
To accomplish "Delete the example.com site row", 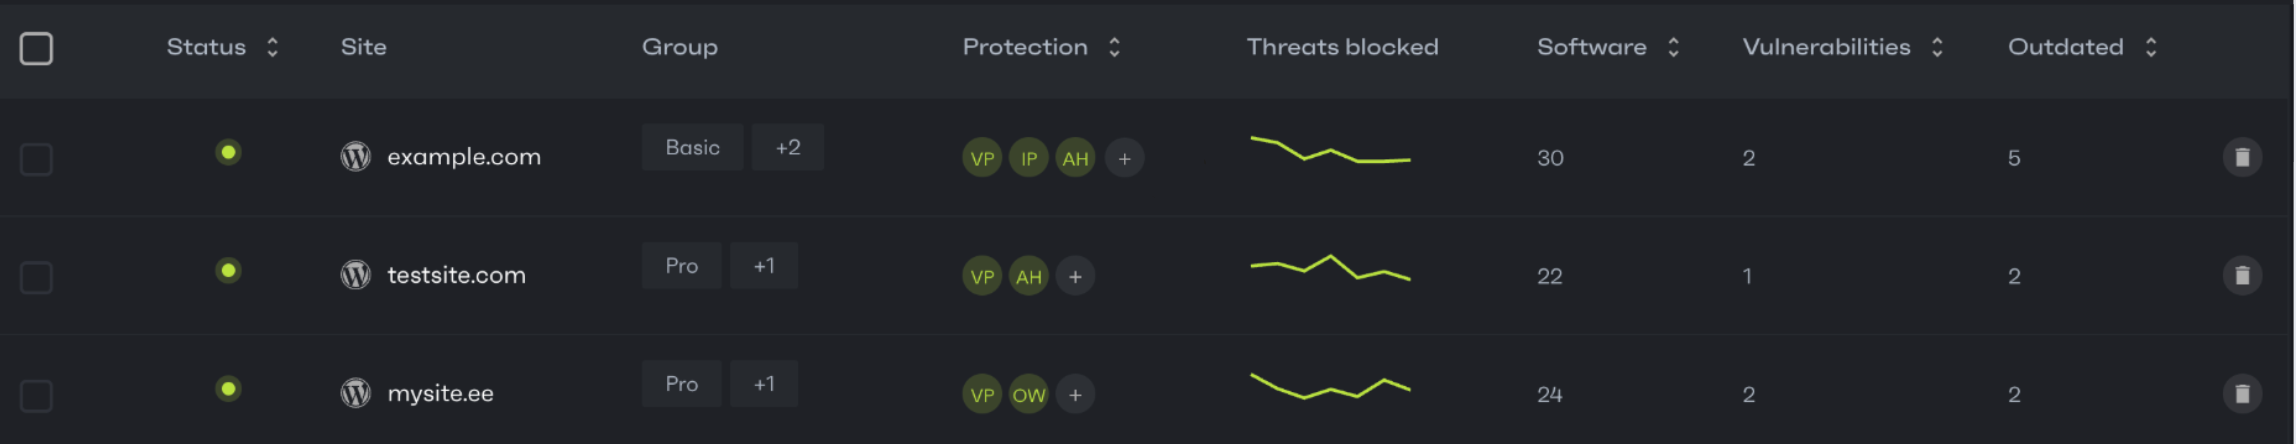I will (x=2242, y=158).
